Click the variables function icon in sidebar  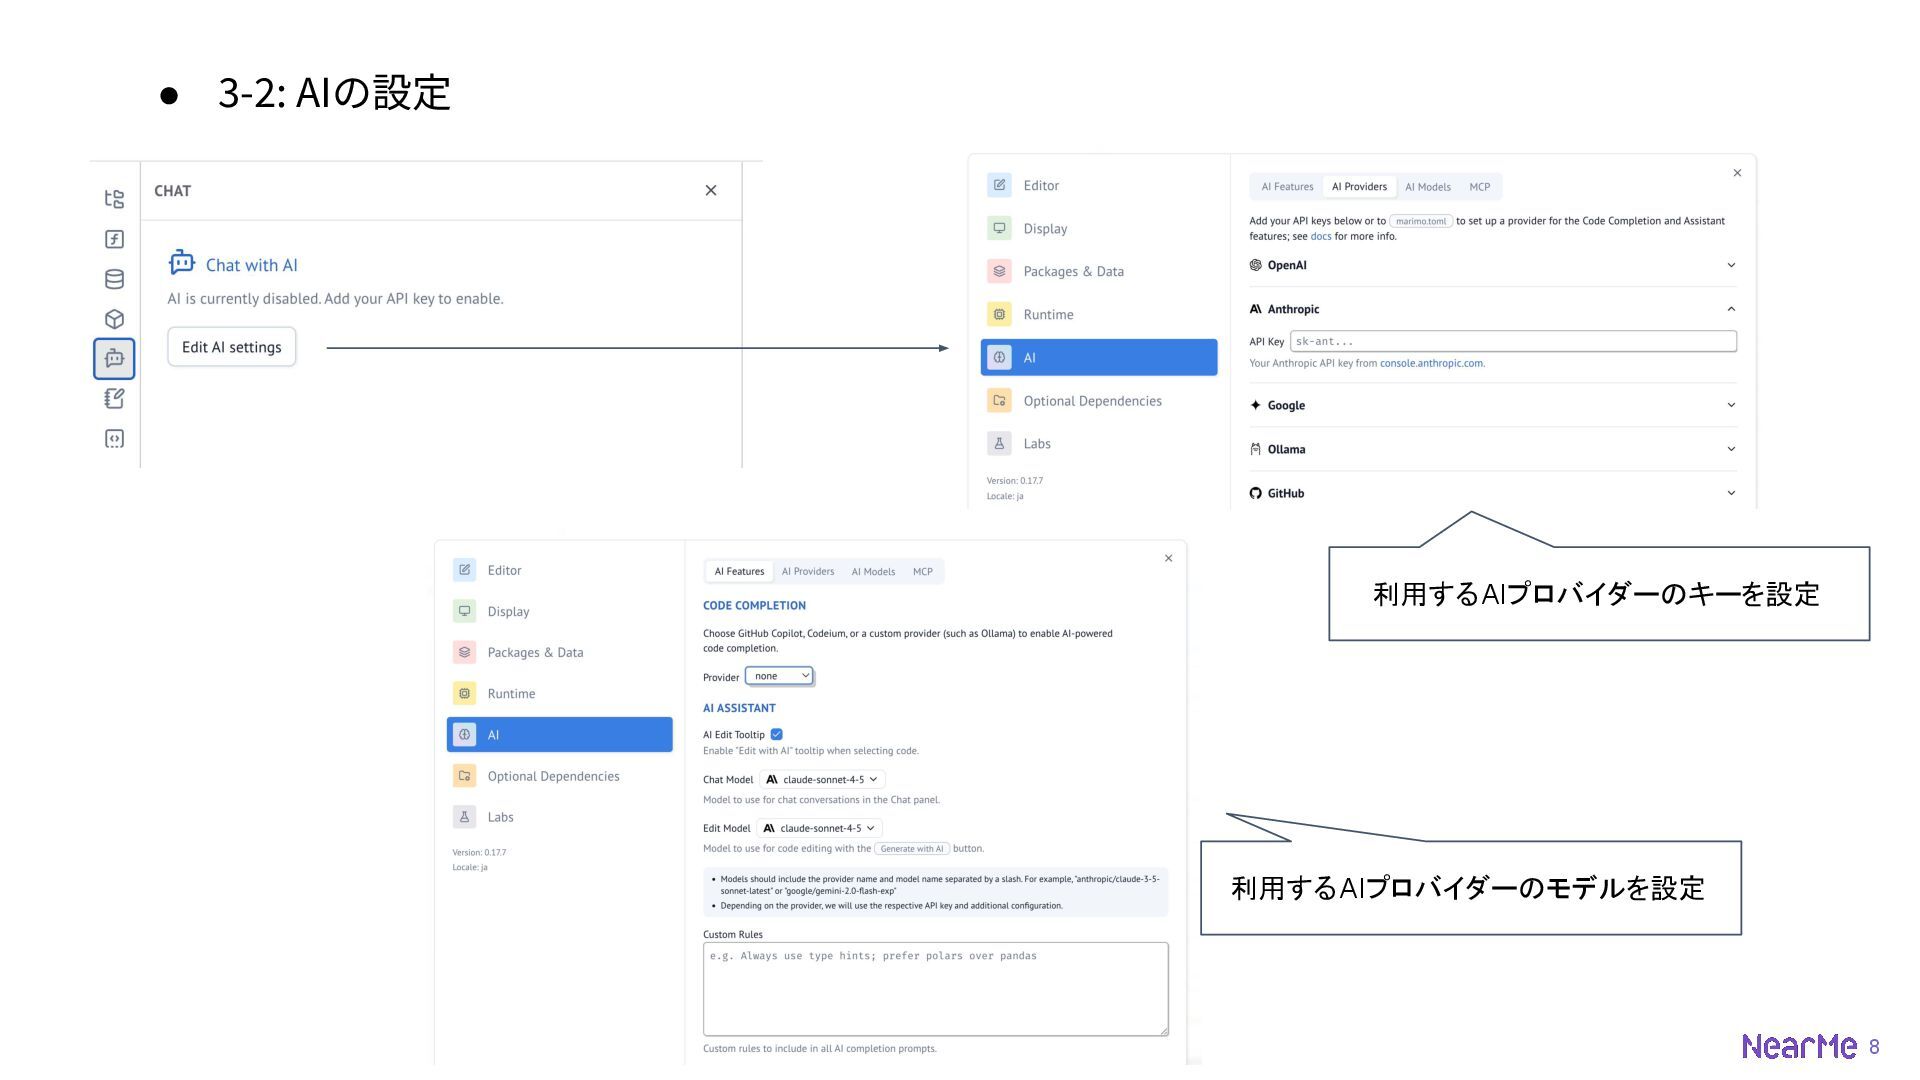click(x=114, y=239)
